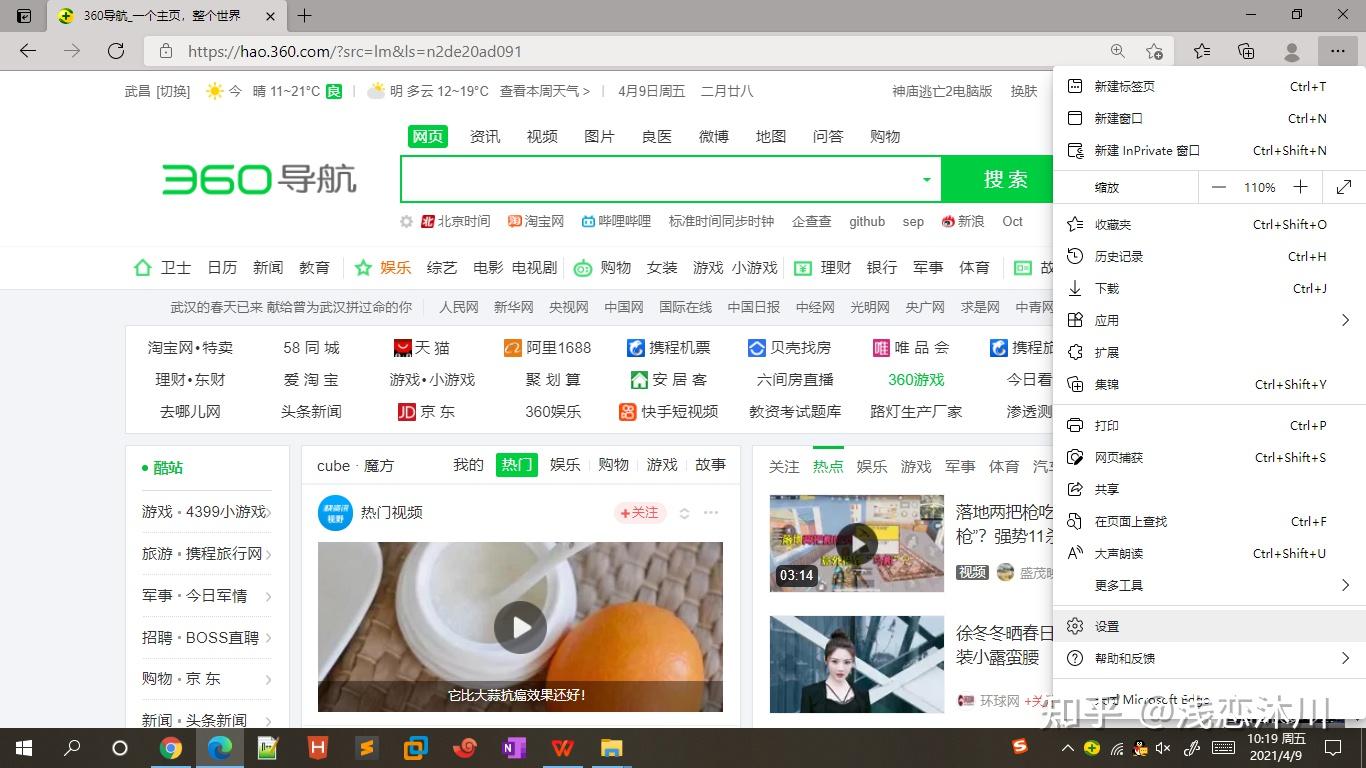The image size is (1366, 768).
Task: Open 收藏夹 from the menu
Action: point(1210,225)
